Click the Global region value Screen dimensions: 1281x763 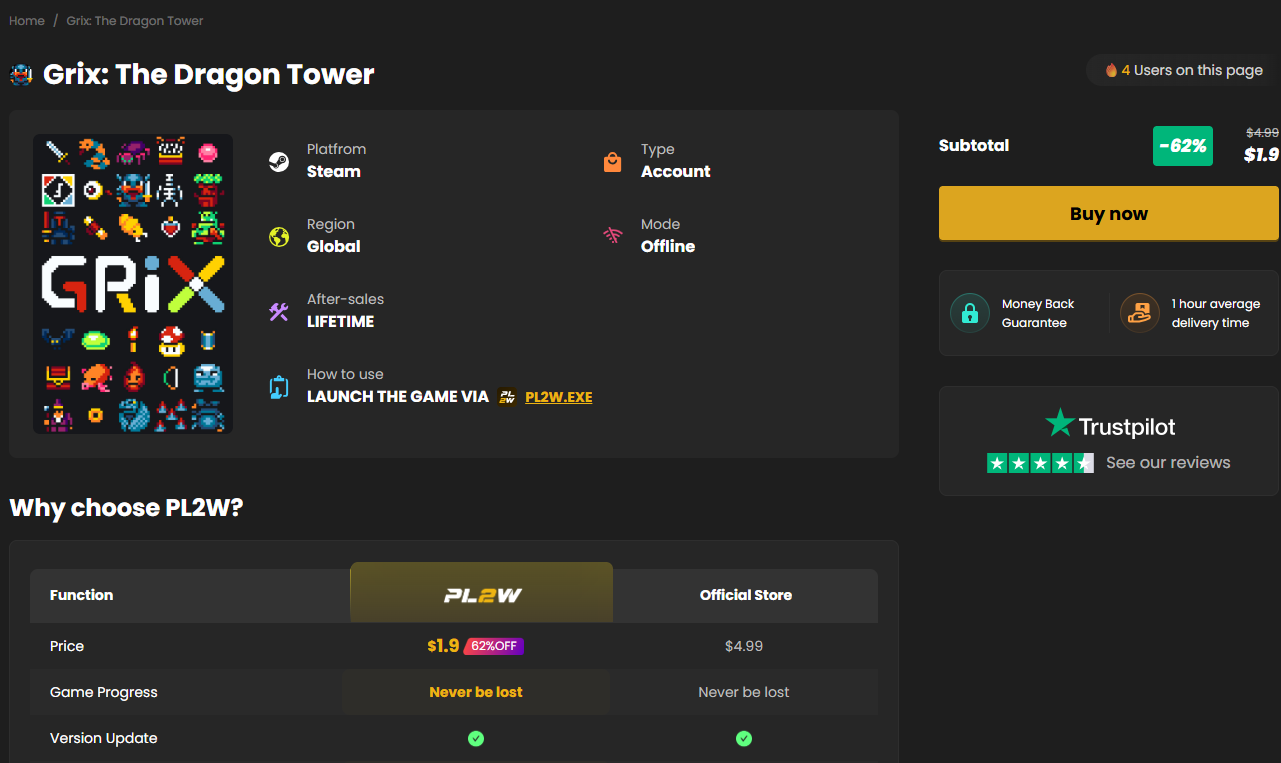tap(334, 246)
